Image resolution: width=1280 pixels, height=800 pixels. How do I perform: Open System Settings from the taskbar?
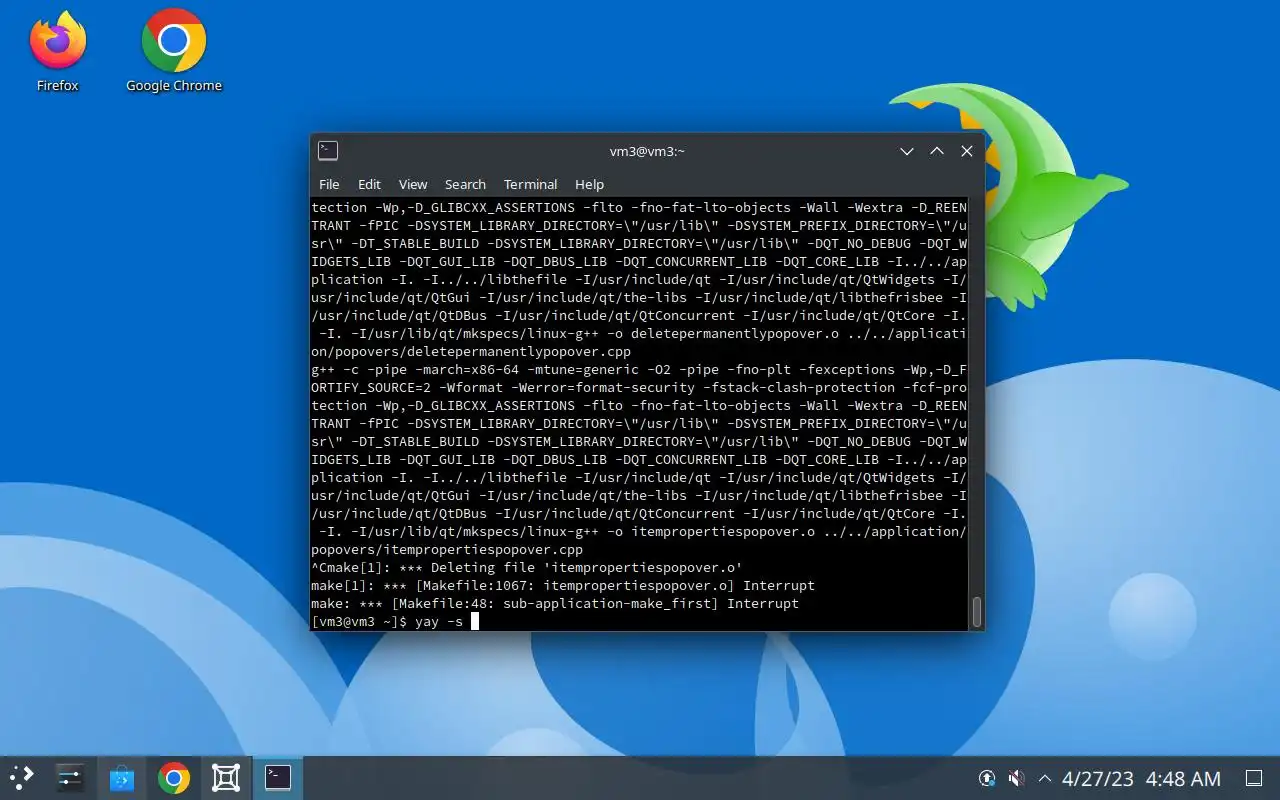click(70, 778)
